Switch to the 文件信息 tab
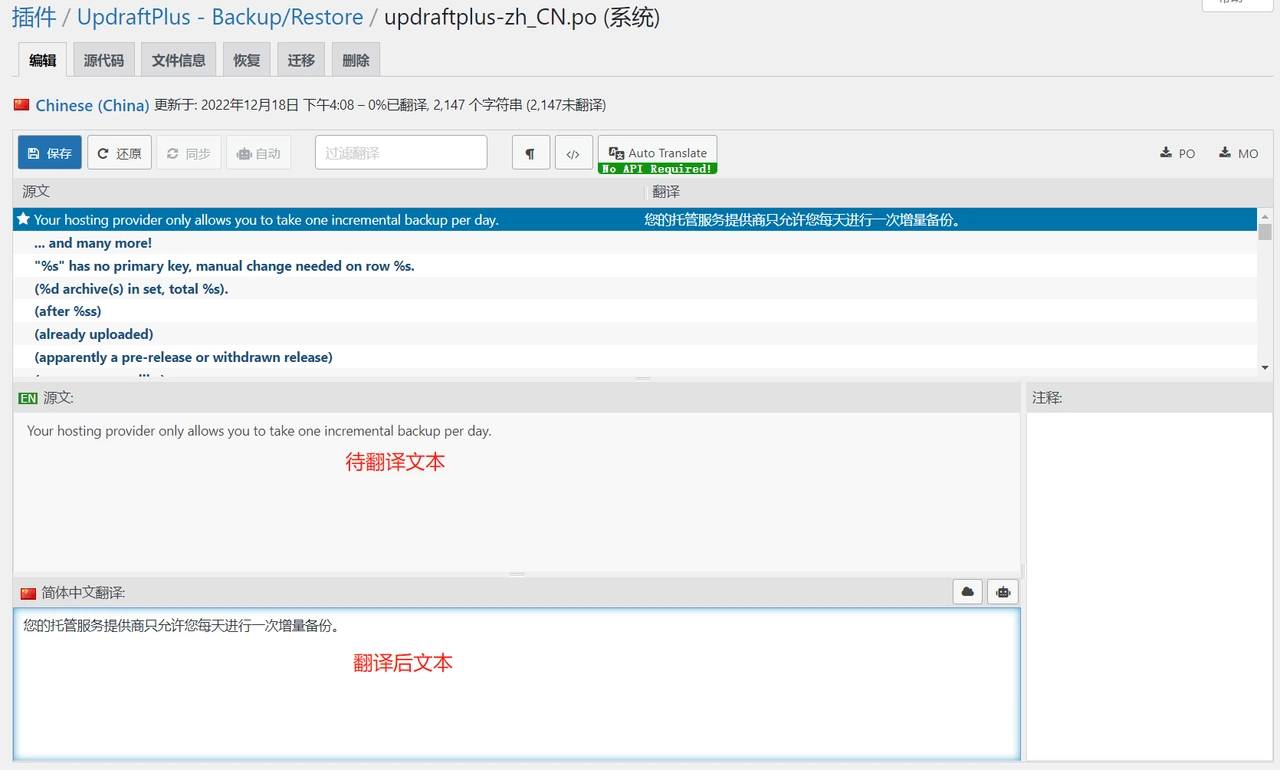Image resolution: width=1280 pixels, height=770 pixels. (178, 60)
